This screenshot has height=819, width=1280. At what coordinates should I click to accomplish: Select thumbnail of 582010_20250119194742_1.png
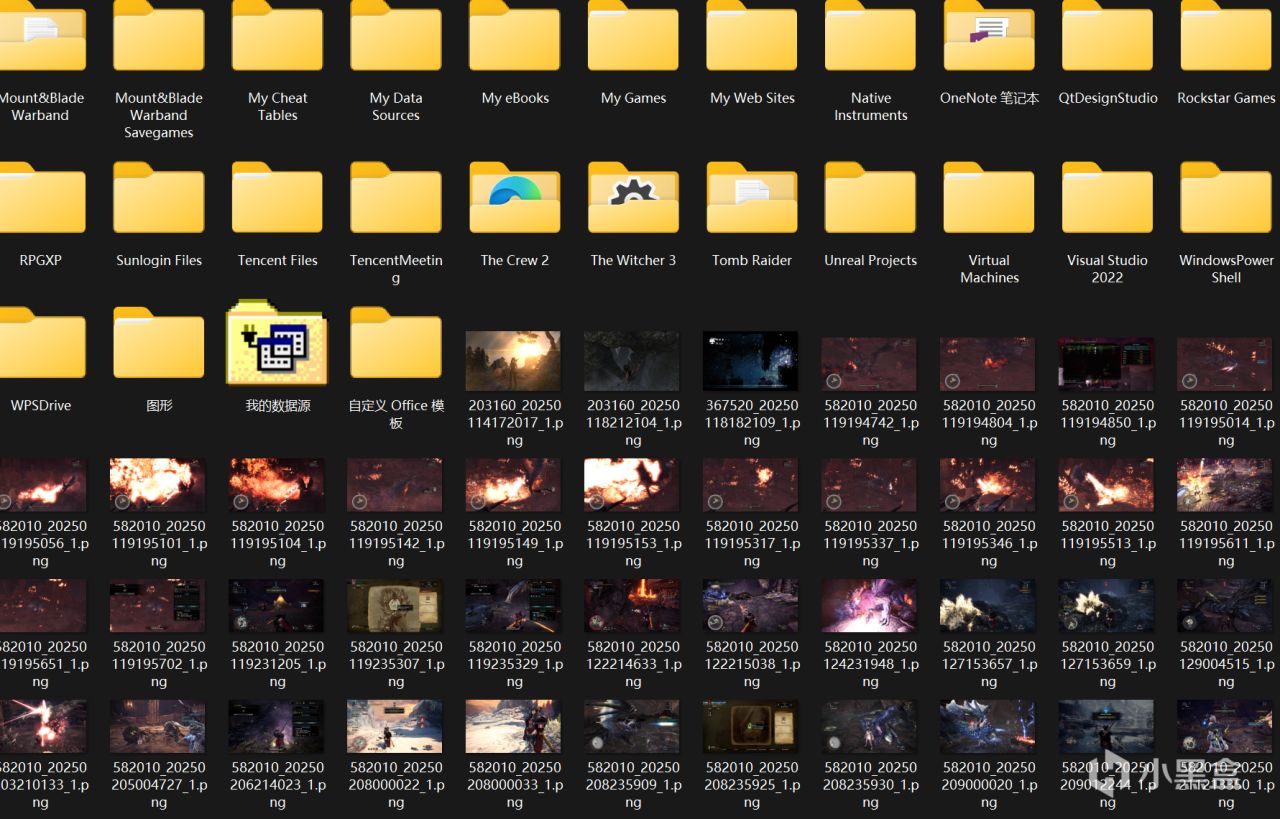click(x=870, y=364)
